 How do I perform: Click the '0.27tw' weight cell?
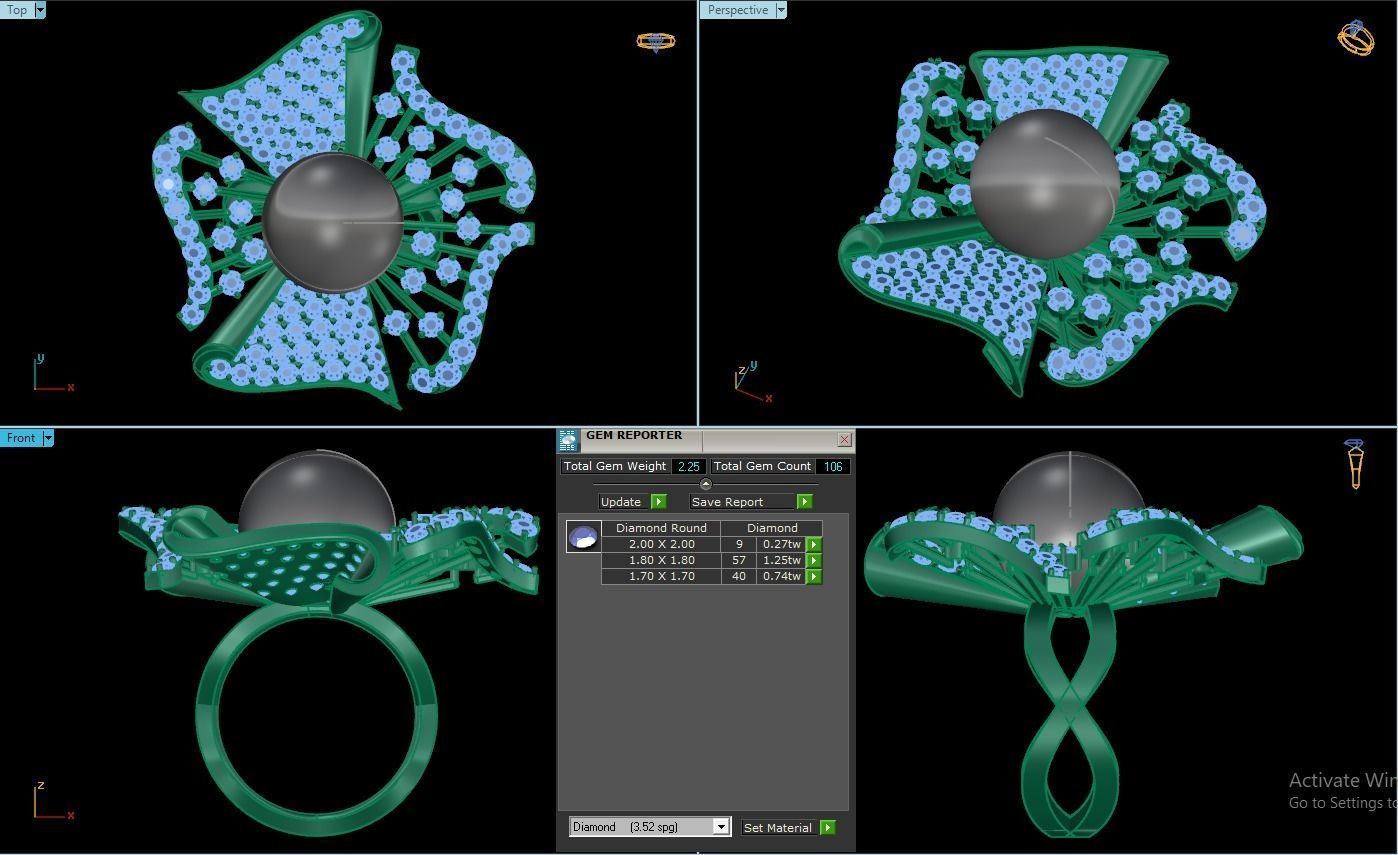pos(782,544)
